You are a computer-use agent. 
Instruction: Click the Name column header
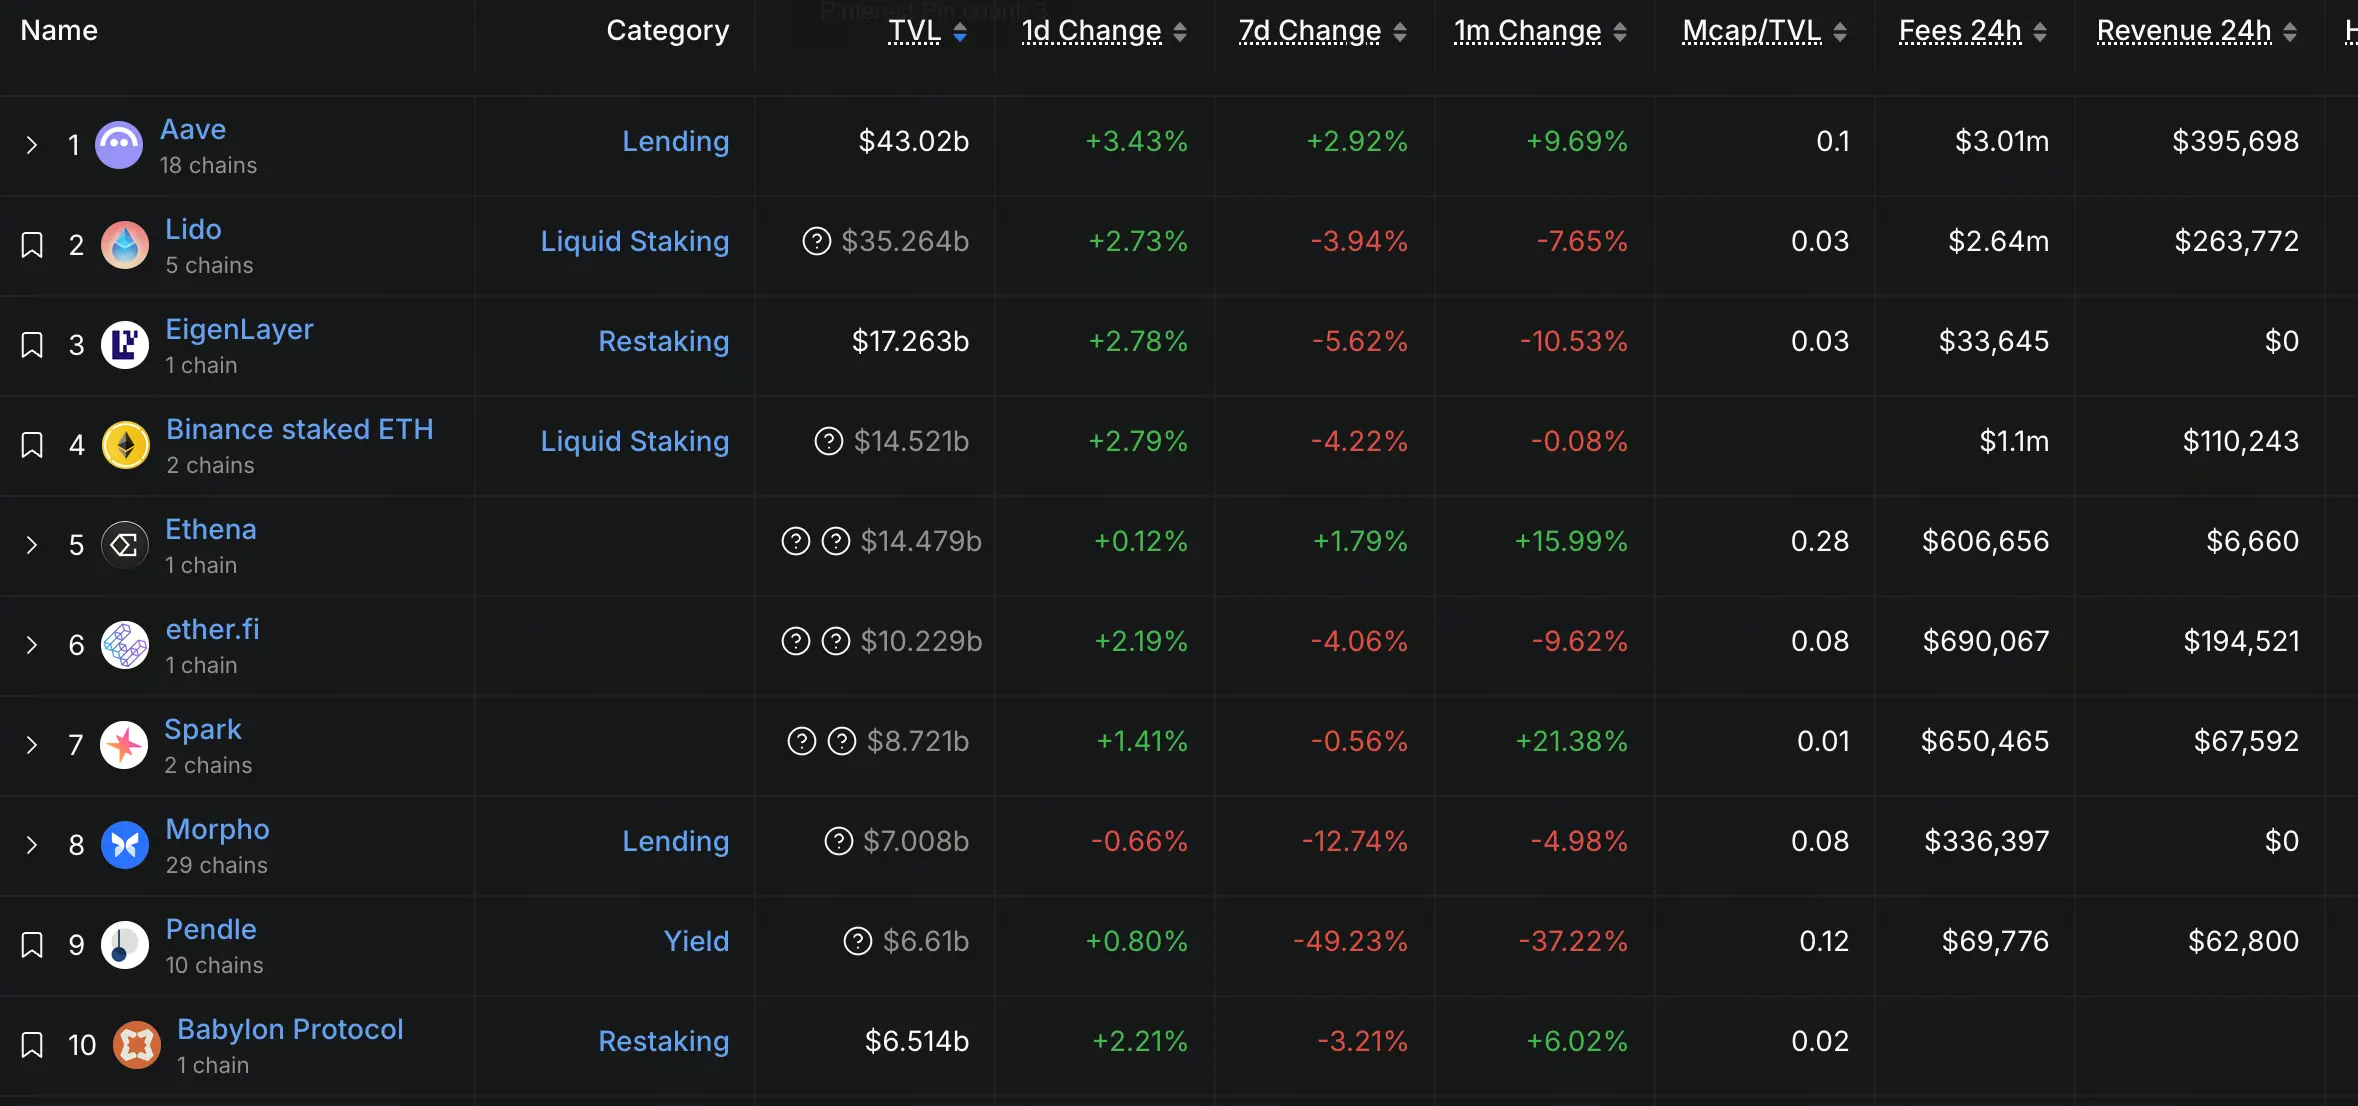pyautogui.click(x=59, y=31)
